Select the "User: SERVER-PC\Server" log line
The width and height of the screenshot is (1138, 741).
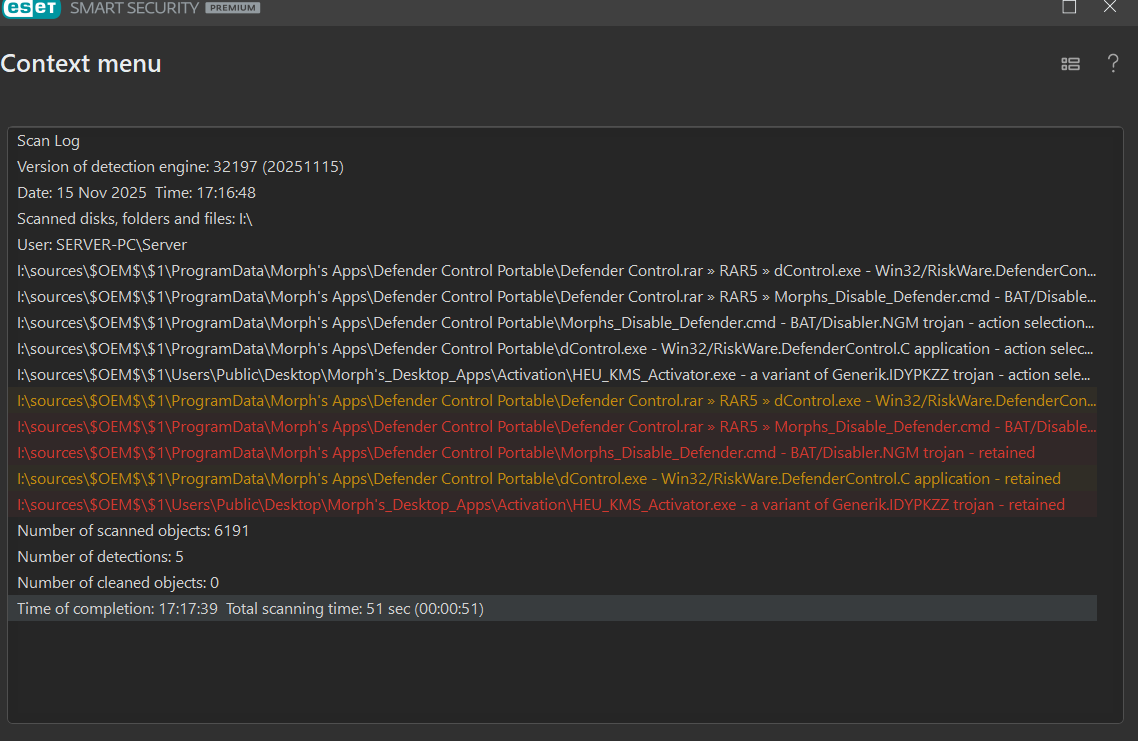point(102,245)
